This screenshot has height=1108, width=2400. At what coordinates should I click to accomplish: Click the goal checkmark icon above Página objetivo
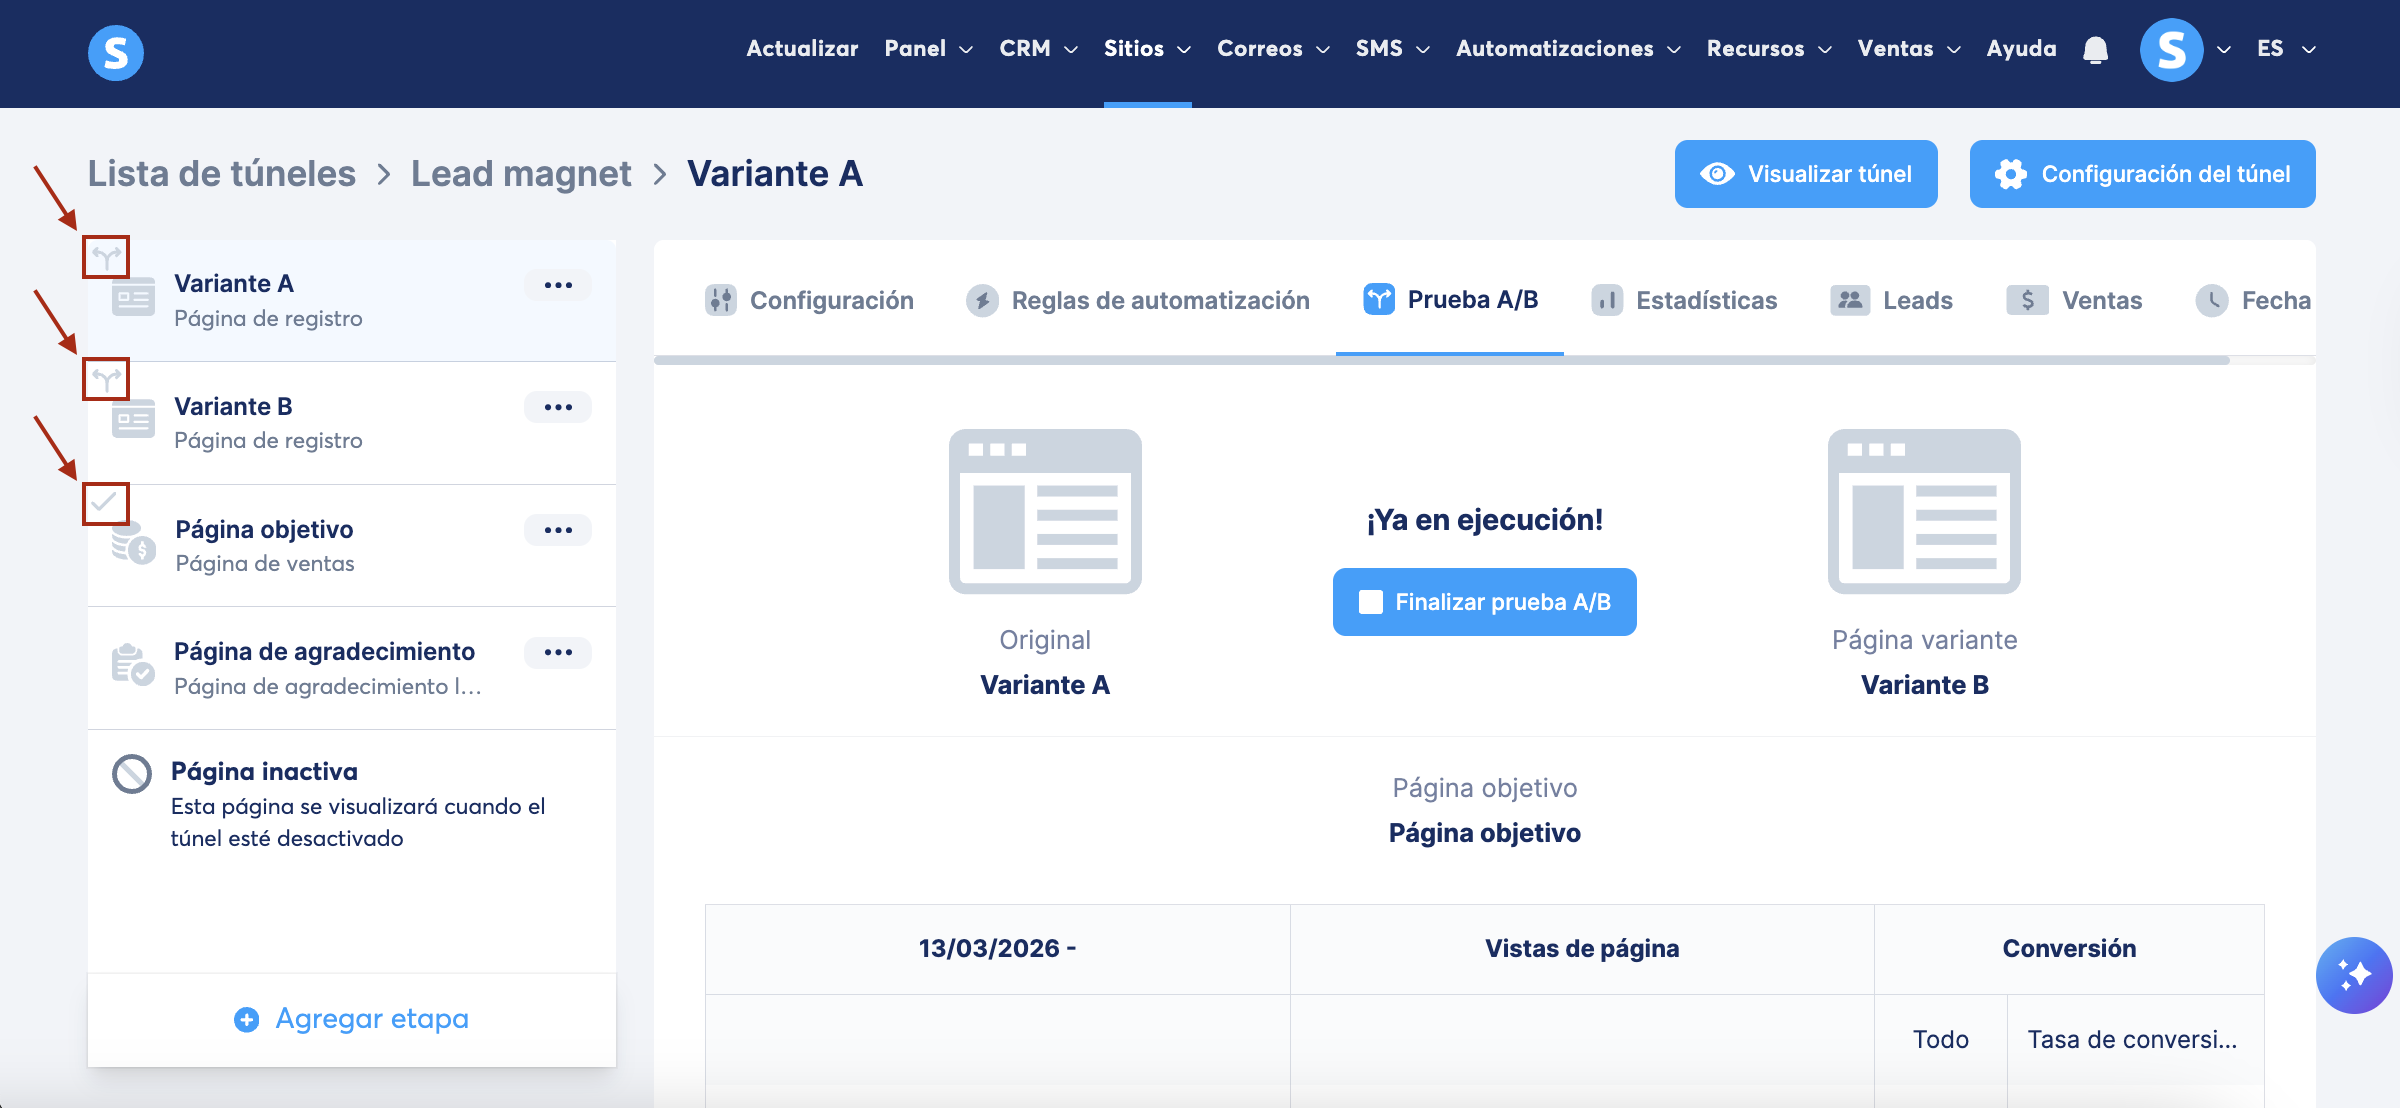click(x=105, y=503)
